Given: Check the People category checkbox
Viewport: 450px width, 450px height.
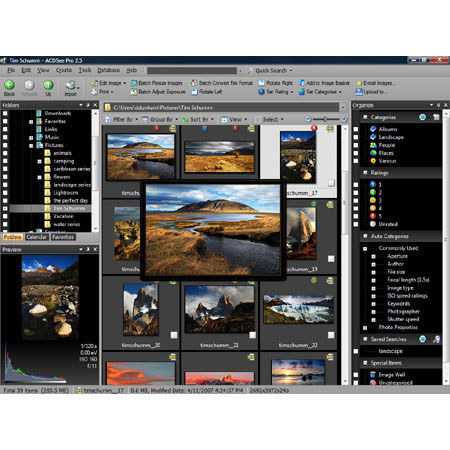Looking at the screenshot, I should (x=356, y=145).
